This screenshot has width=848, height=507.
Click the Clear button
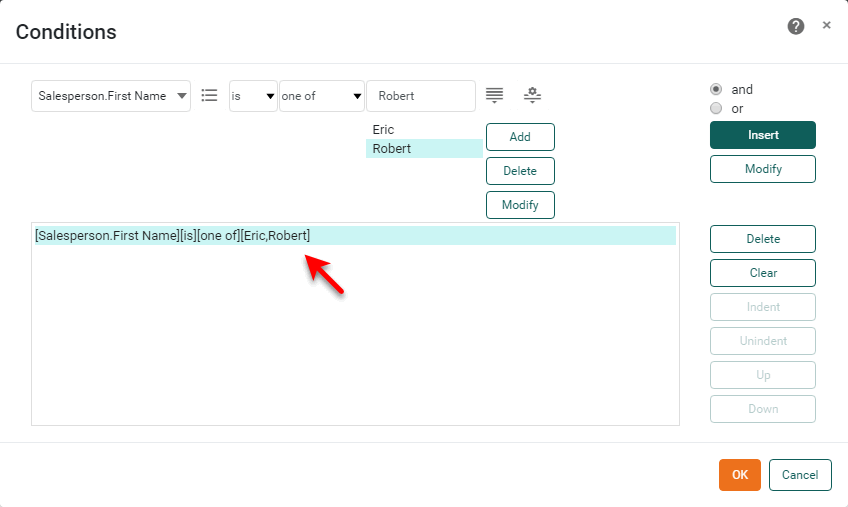pyautogui.click(x=762, y=273)
